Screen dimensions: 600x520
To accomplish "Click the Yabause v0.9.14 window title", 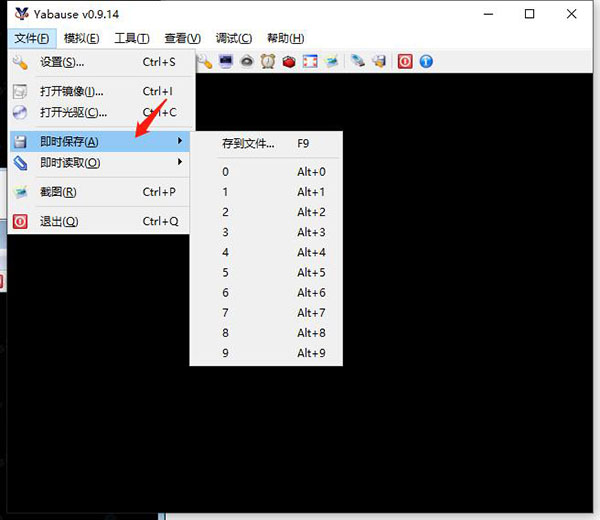I will 76,15.
